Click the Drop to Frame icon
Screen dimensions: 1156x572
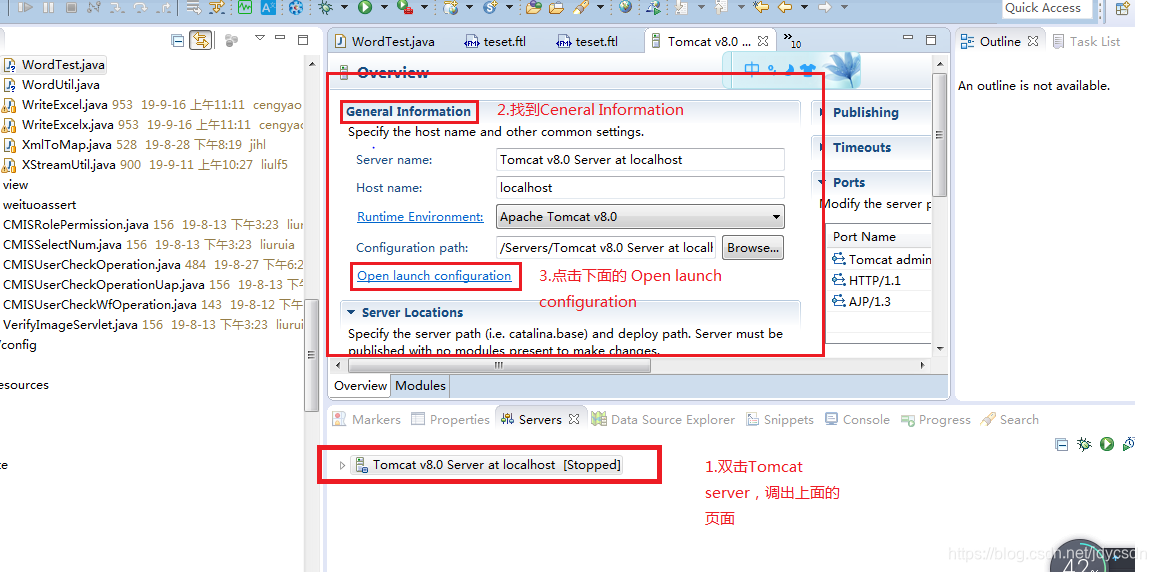[193, 7]
